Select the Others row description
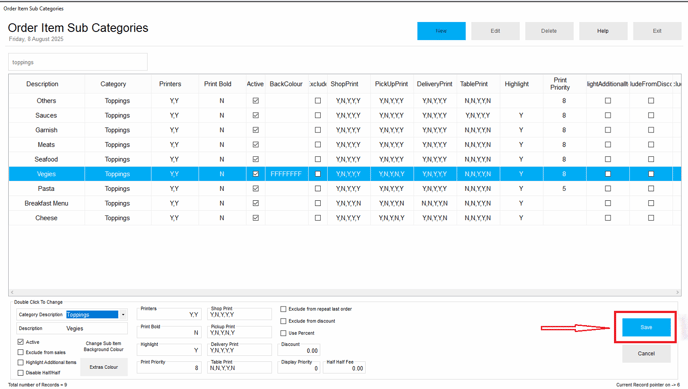The image size is (688, 389). 46,101
